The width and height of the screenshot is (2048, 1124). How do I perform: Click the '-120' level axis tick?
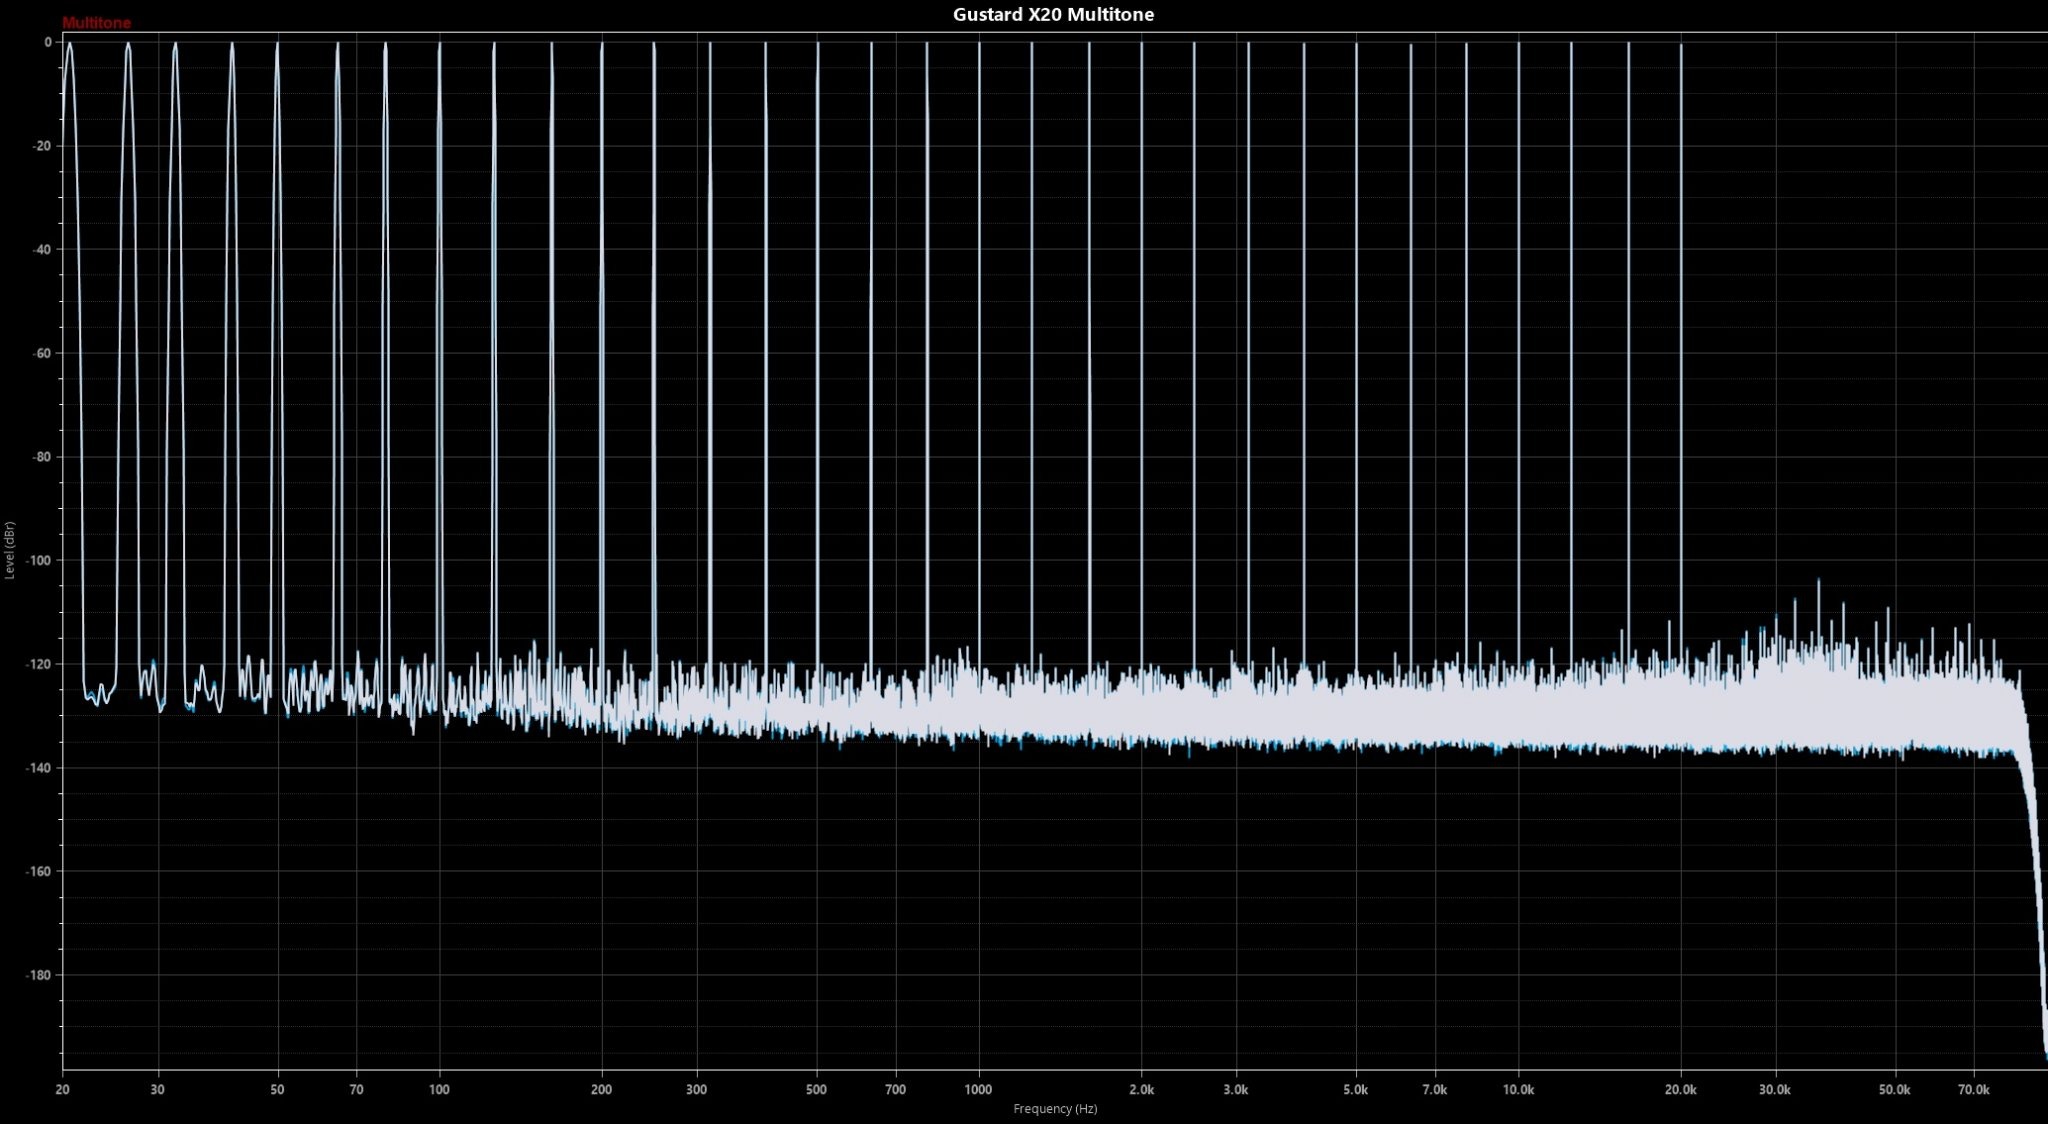[x=39, y=664]
